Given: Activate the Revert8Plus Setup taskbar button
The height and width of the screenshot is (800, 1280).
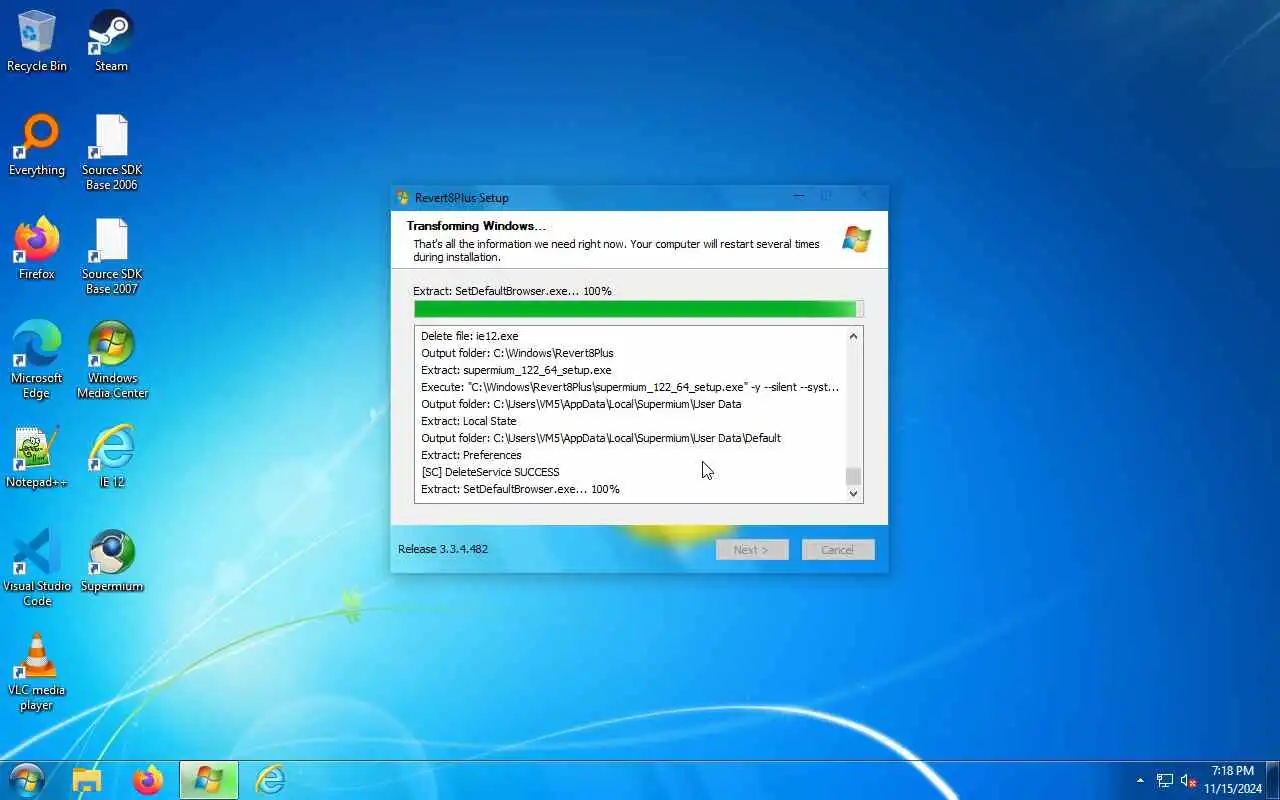Looking at the screenshot, I should coord(209,780).
